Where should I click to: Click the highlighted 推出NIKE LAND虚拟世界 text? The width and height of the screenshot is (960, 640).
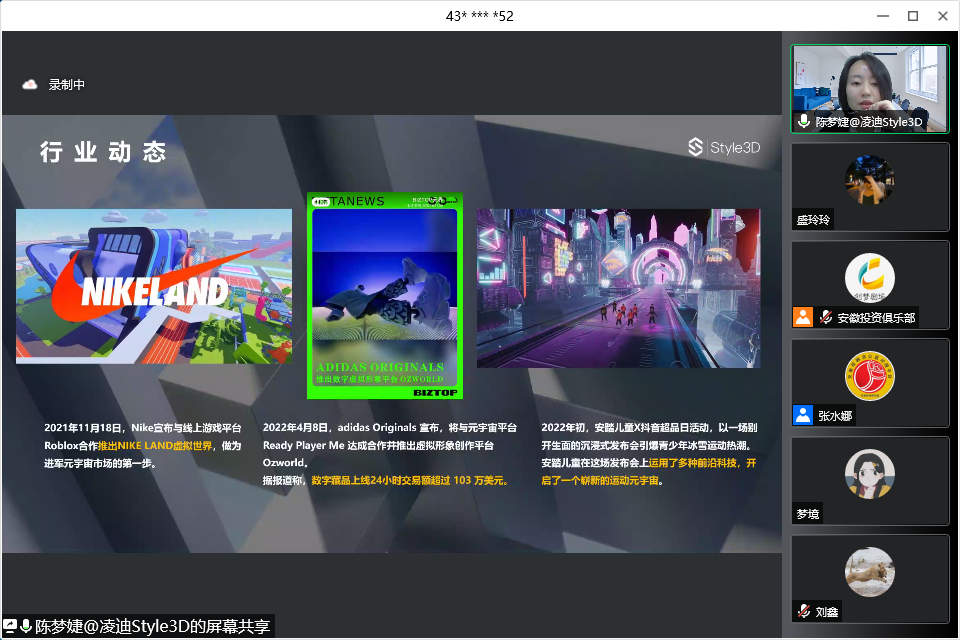(x=155, y=445)
